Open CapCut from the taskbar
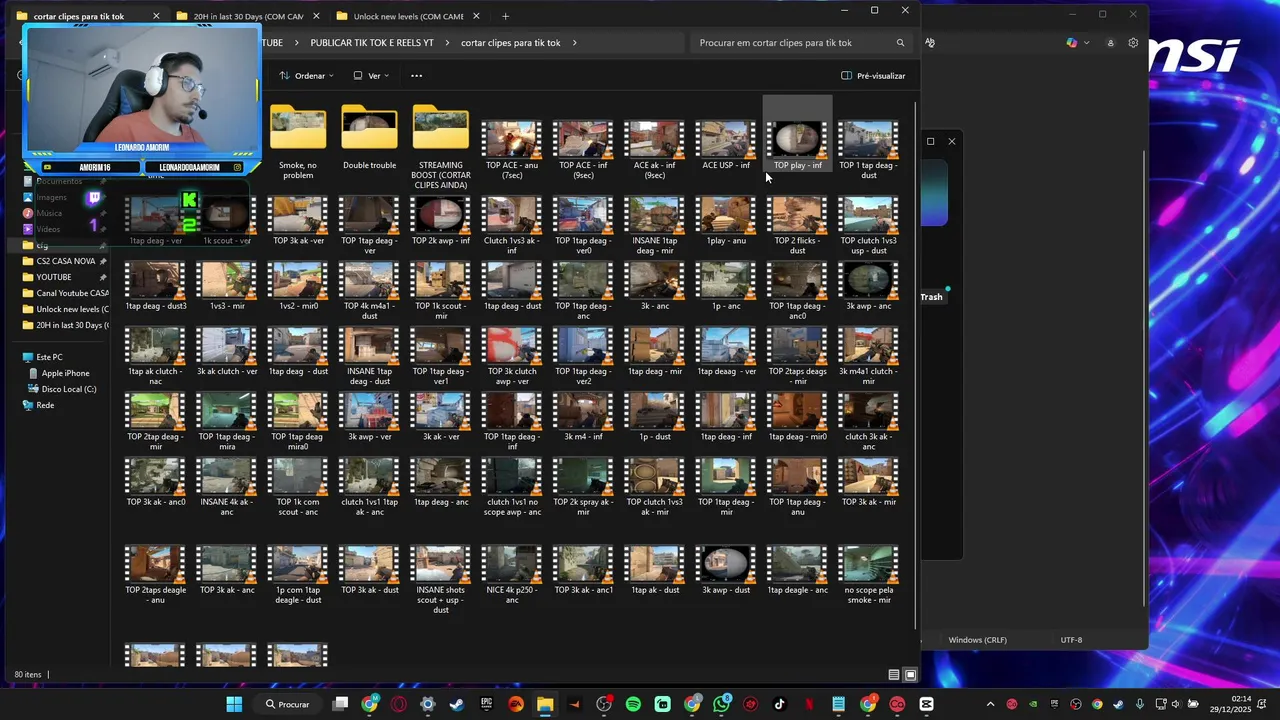The image size is (1280, 720). [927, 704]
